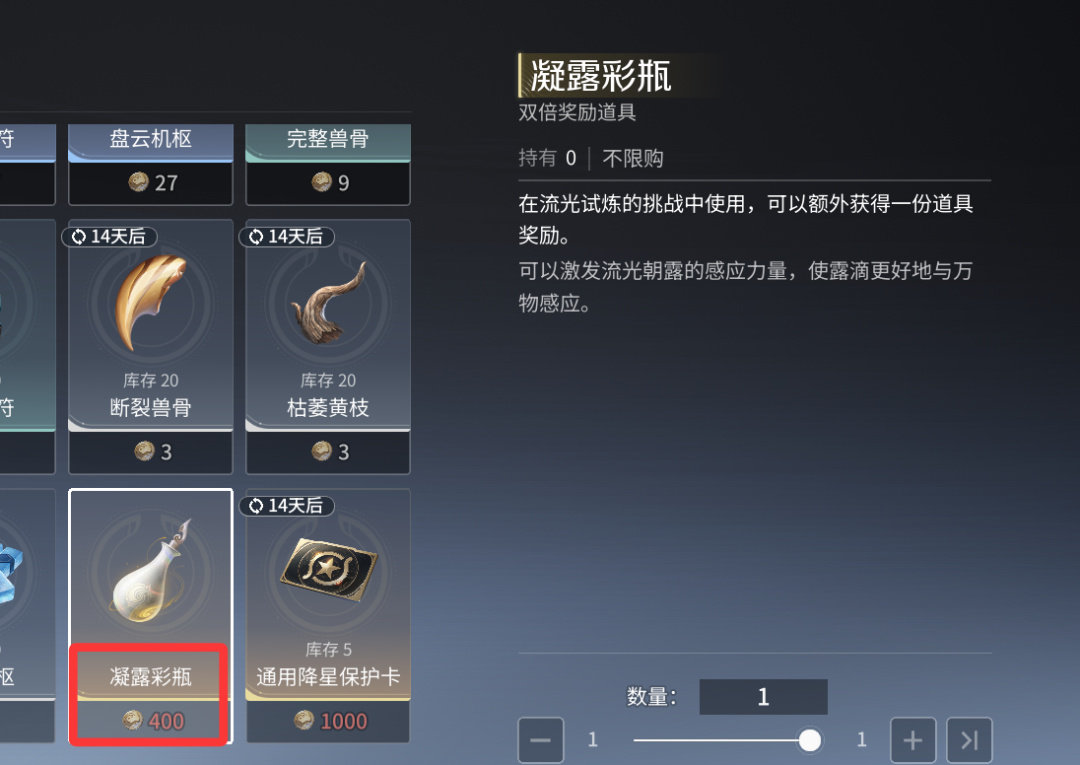The image size is (1080, 765).
Task: Open the 盘云机枢 item card
Action: click(x=151, y=165)
